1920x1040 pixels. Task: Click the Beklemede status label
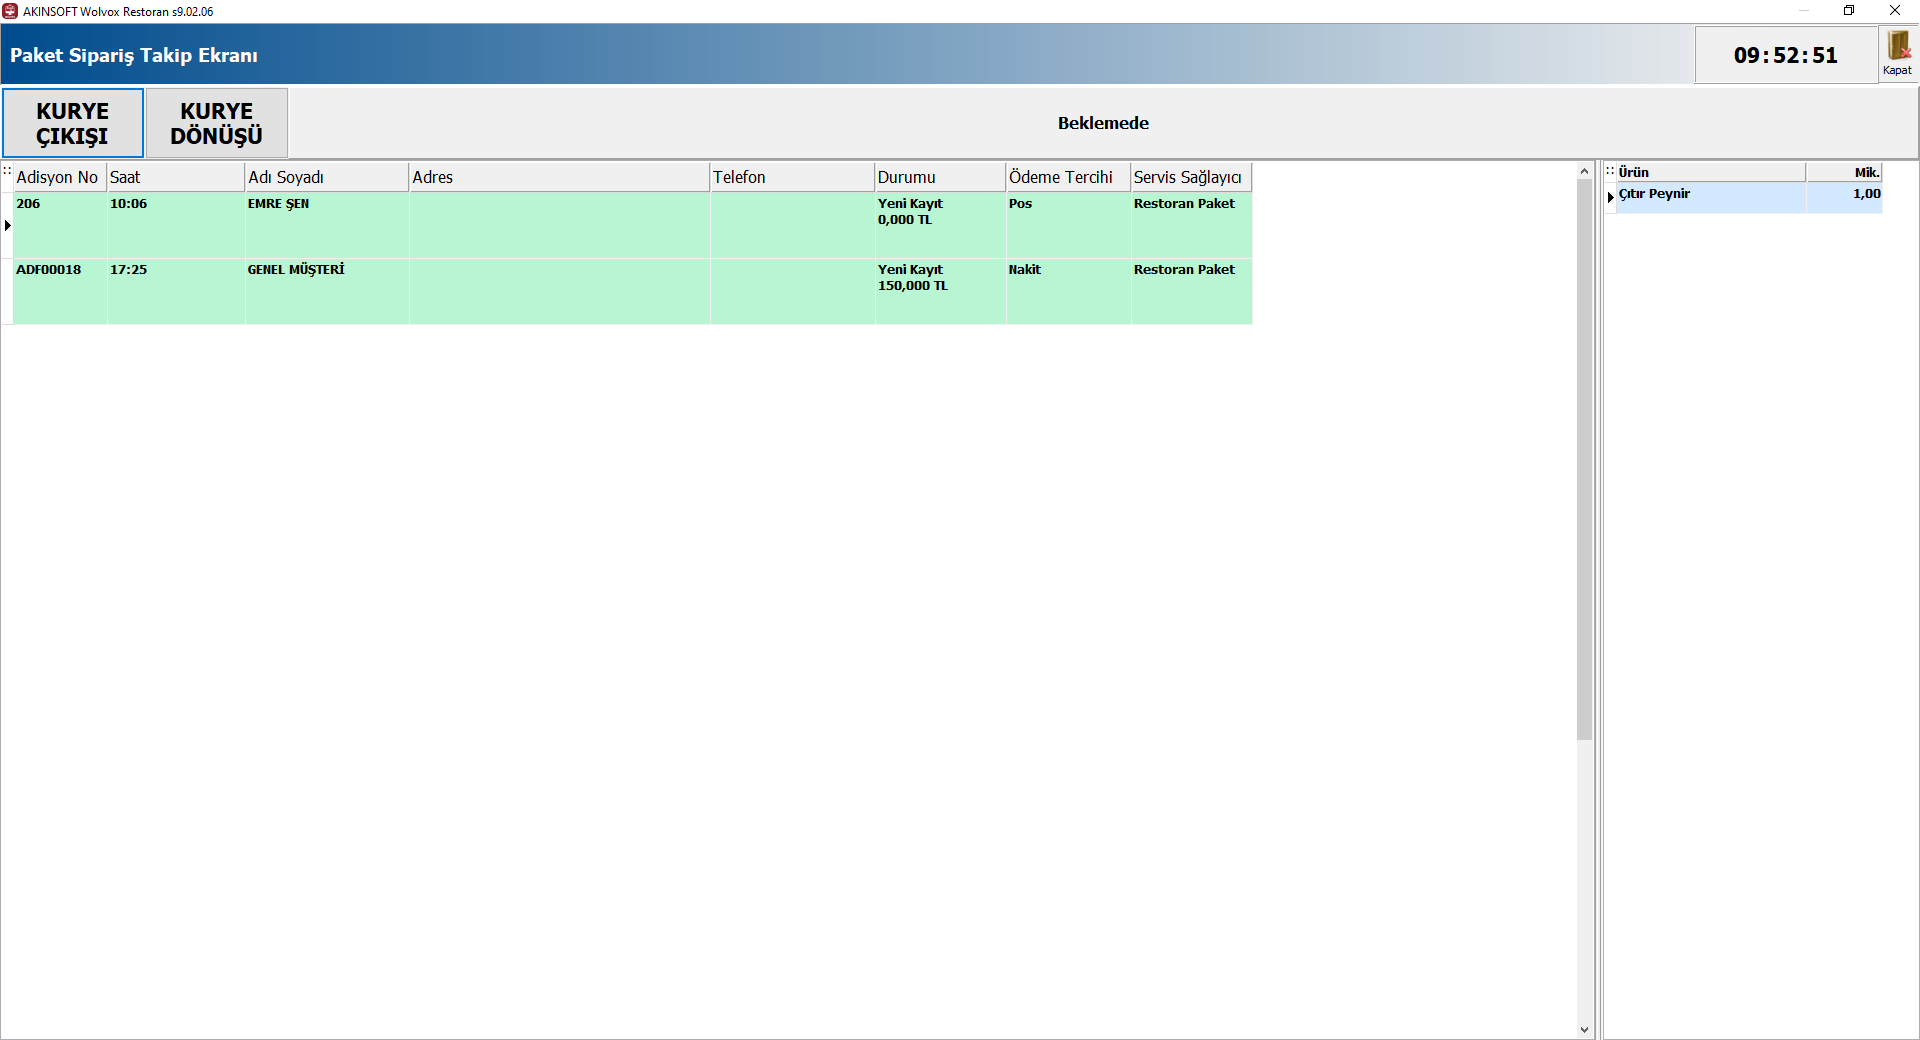(1103, 123)
